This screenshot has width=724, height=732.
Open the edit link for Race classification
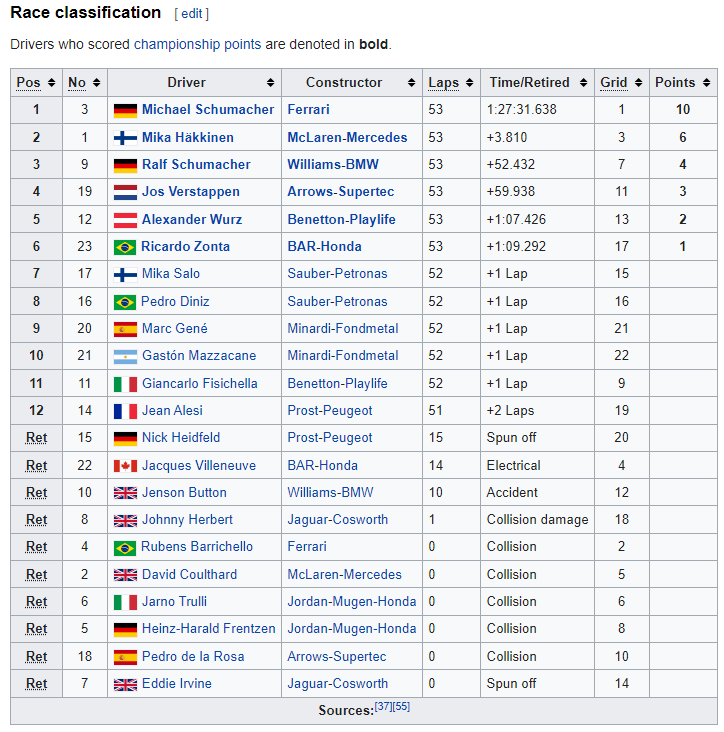coord(191,14)
